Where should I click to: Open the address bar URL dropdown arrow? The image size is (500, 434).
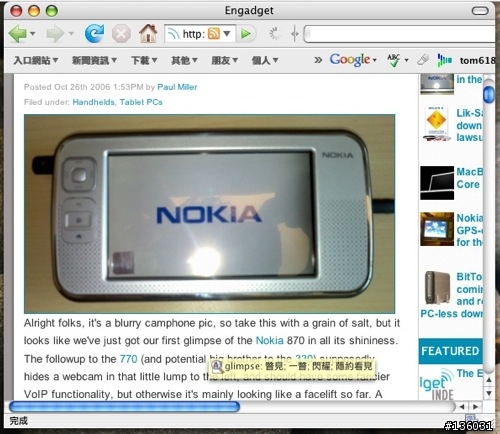(227, 34)
